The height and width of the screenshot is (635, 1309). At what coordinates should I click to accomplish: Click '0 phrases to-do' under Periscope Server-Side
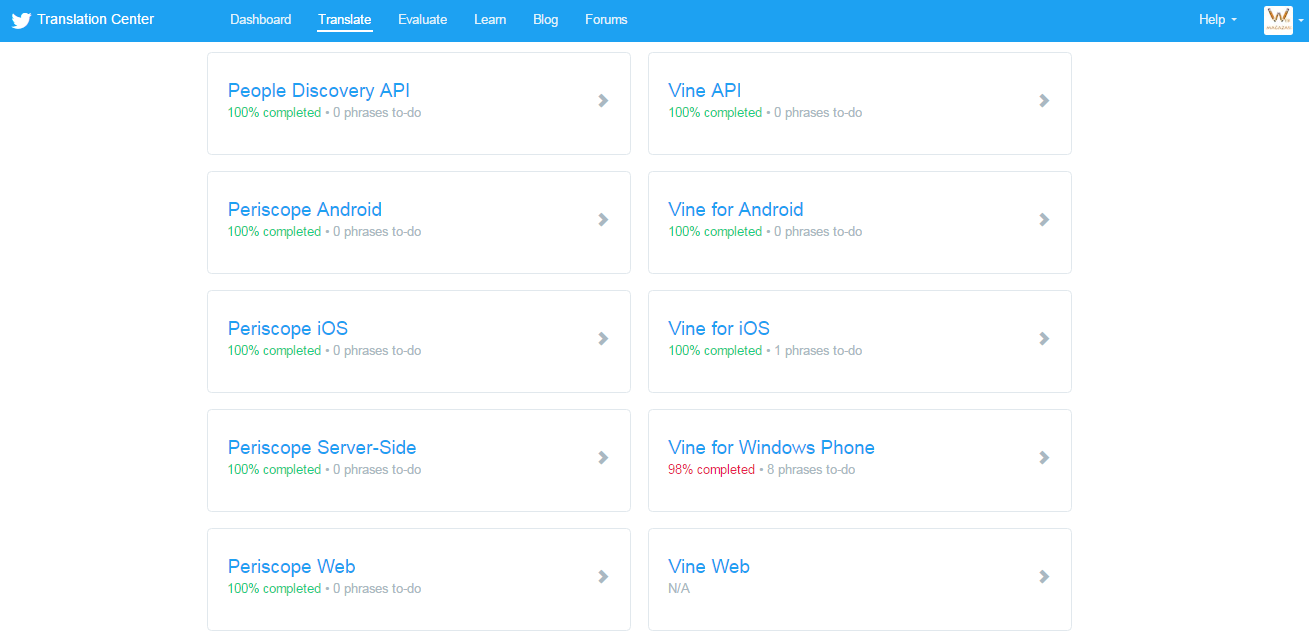tap(377, 470)
